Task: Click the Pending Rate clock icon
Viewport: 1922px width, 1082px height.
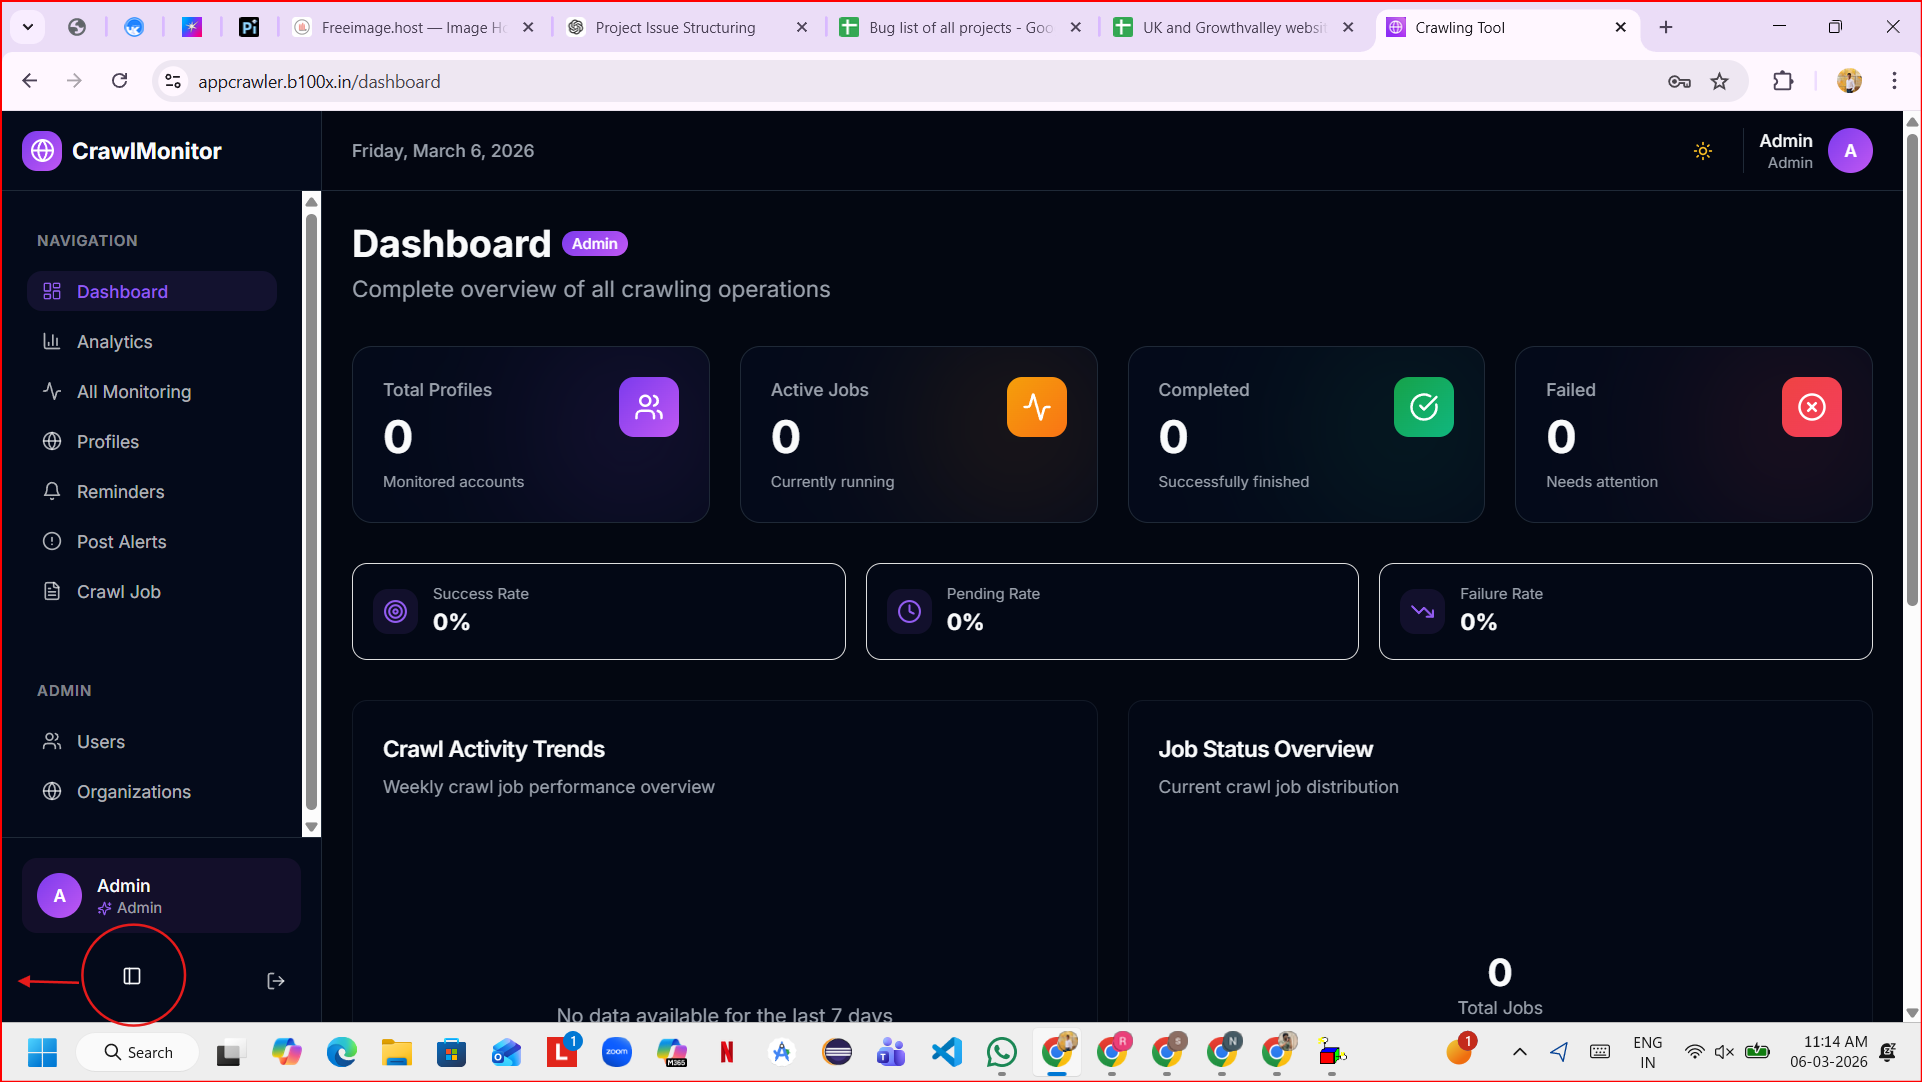Action: 909,611
